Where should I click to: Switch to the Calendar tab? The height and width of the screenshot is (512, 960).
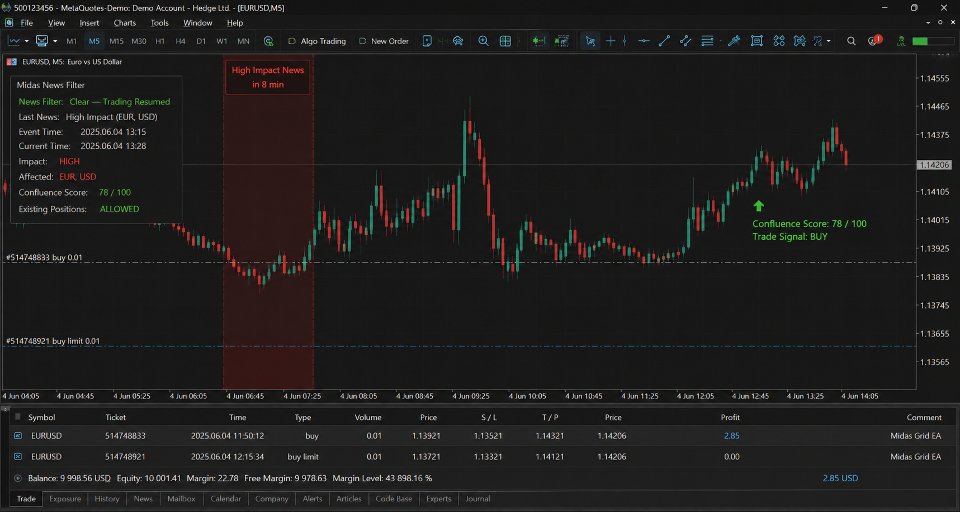(x=226, y=499)
